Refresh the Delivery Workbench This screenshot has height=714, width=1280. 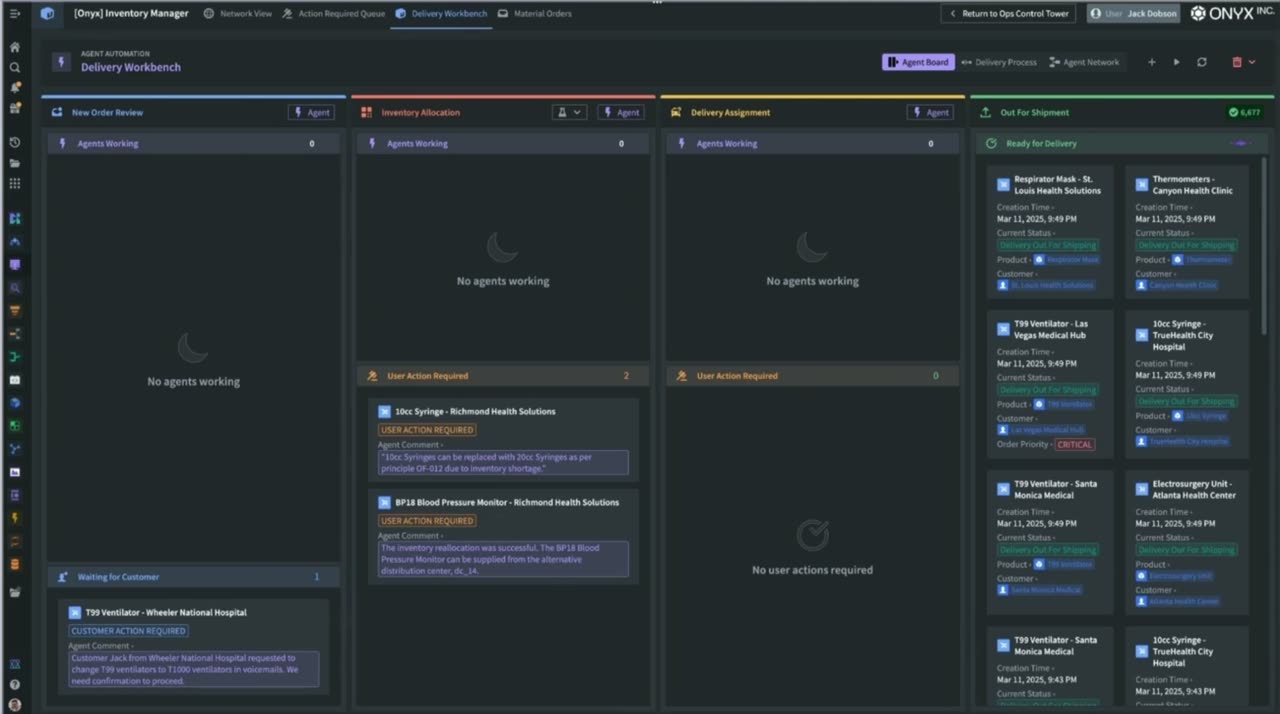coord(1201,62)
